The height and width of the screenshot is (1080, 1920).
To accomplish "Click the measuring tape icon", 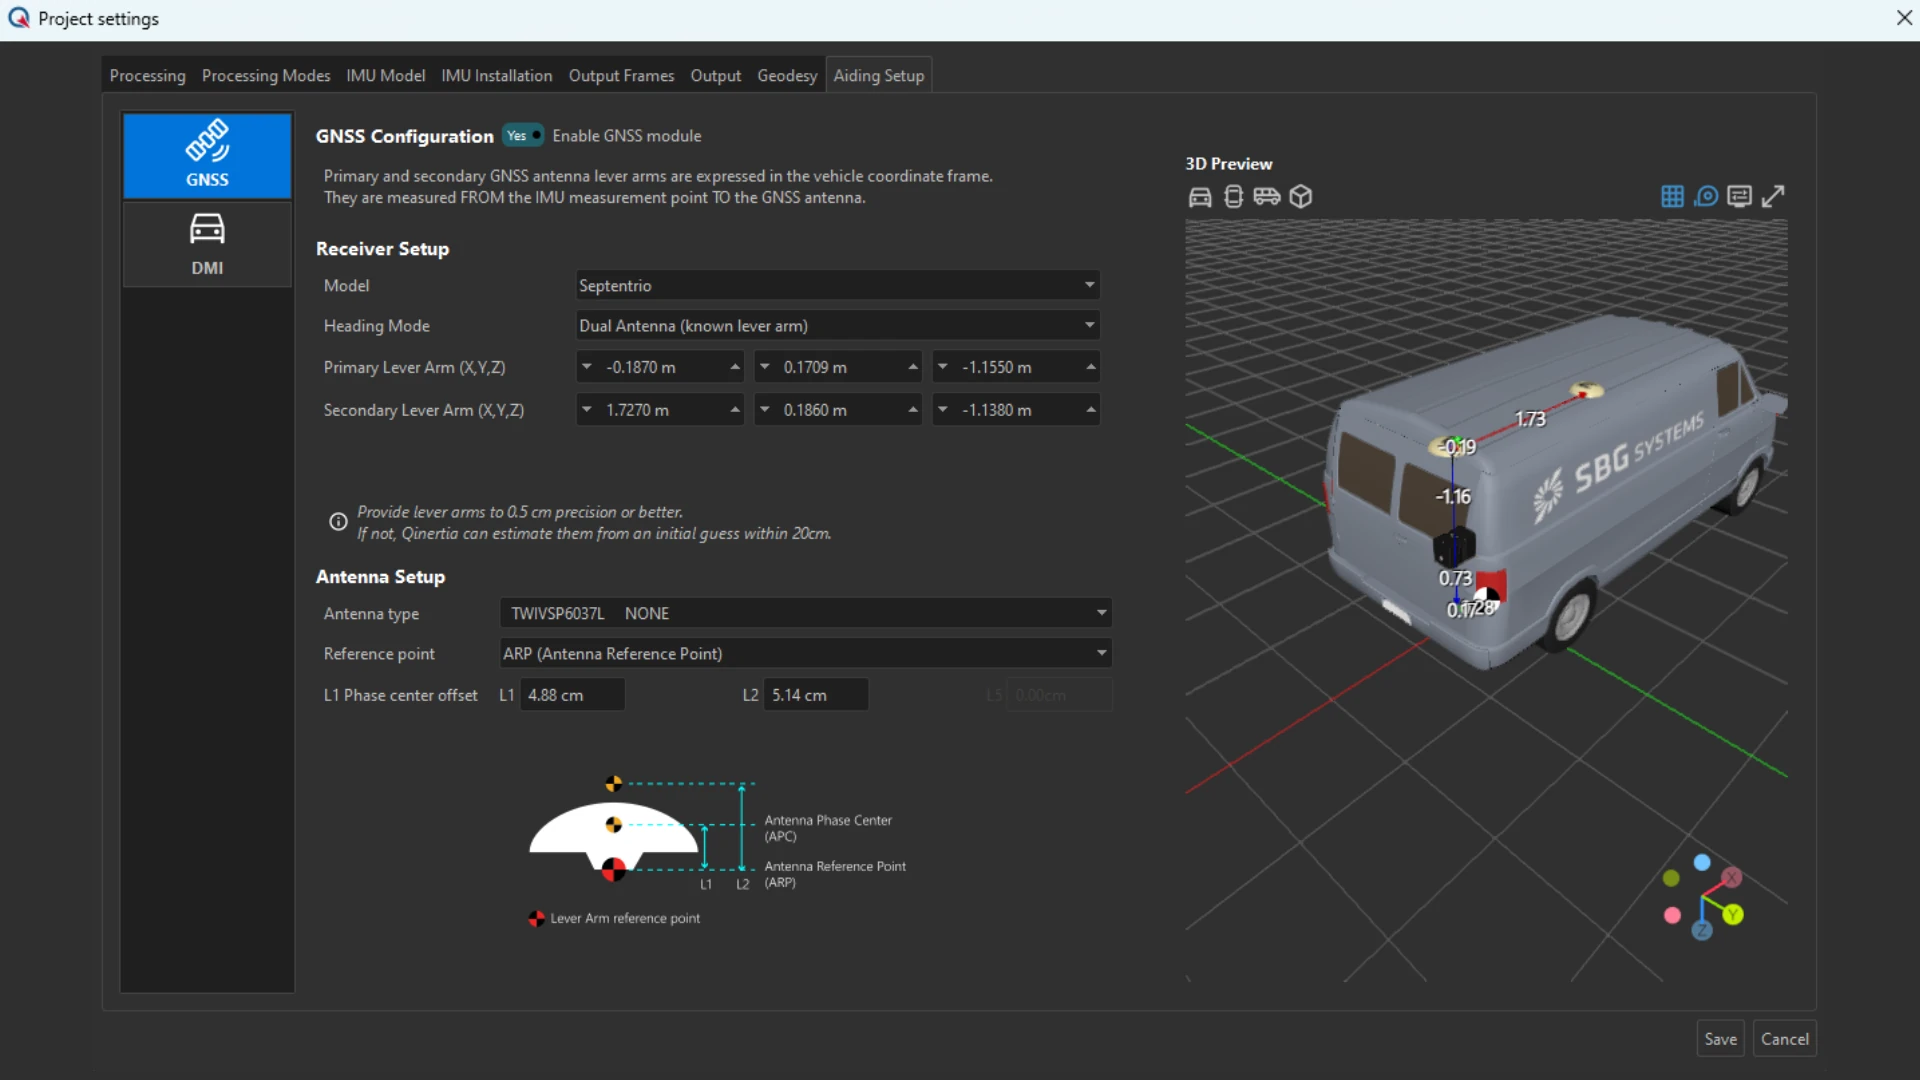I will (x=1706, y=196).
